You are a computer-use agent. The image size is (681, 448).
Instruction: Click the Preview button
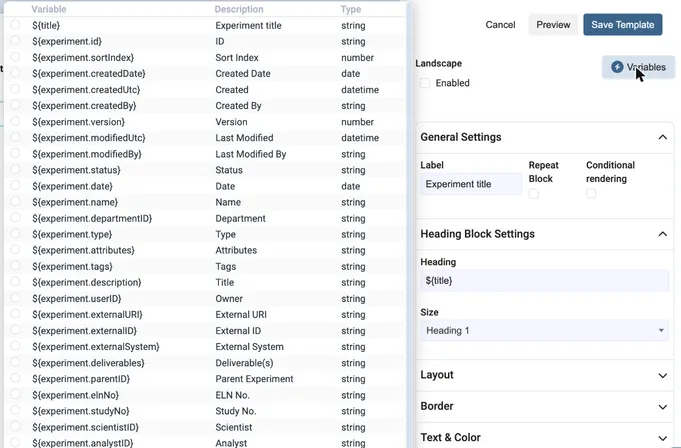tap(553, 25)
